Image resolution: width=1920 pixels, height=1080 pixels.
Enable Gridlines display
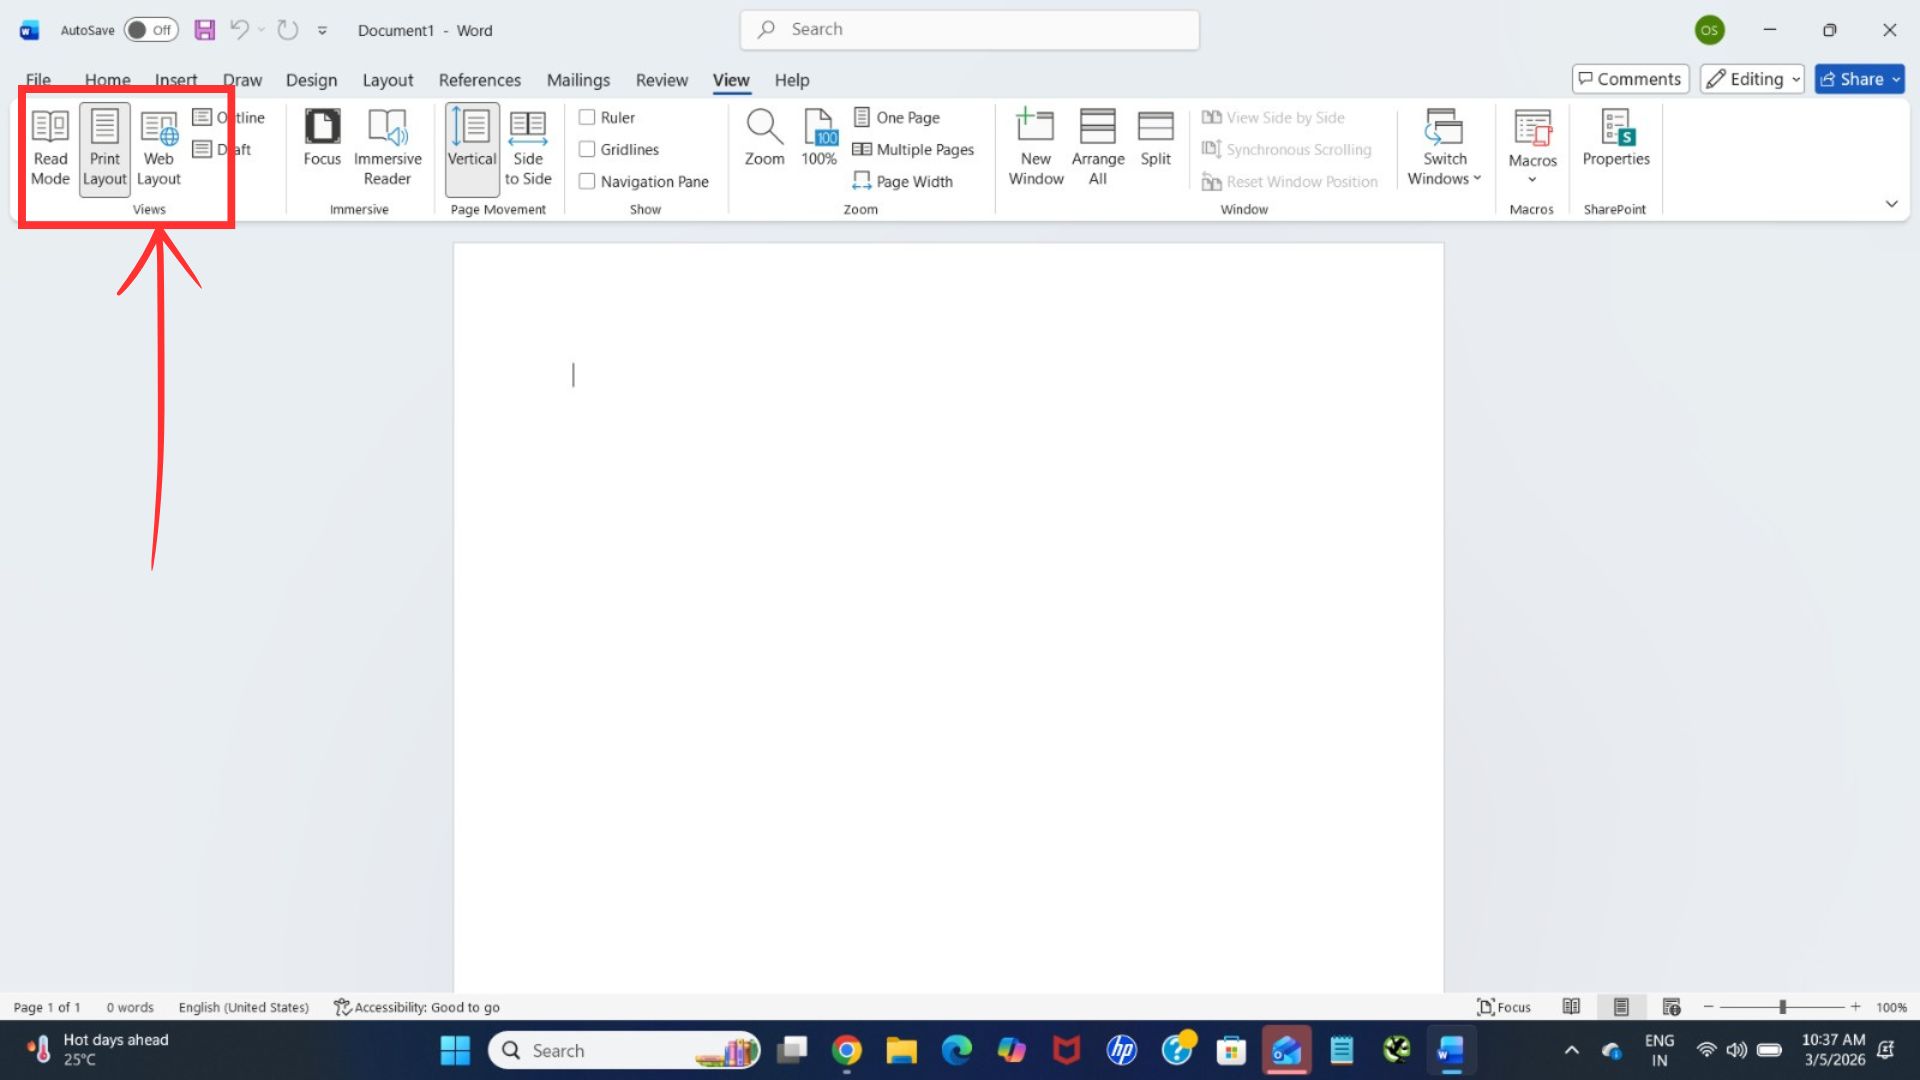(588, 149)
